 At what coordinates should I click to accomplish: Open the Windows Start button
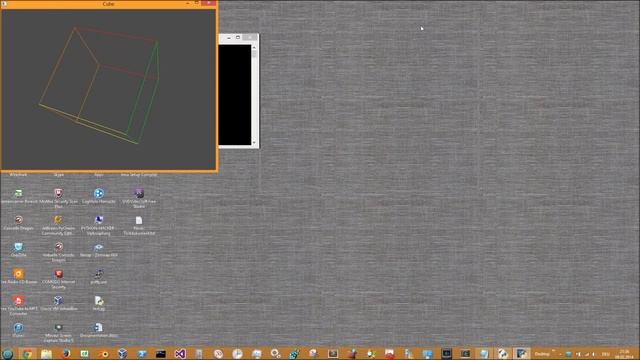click(7, 354)
